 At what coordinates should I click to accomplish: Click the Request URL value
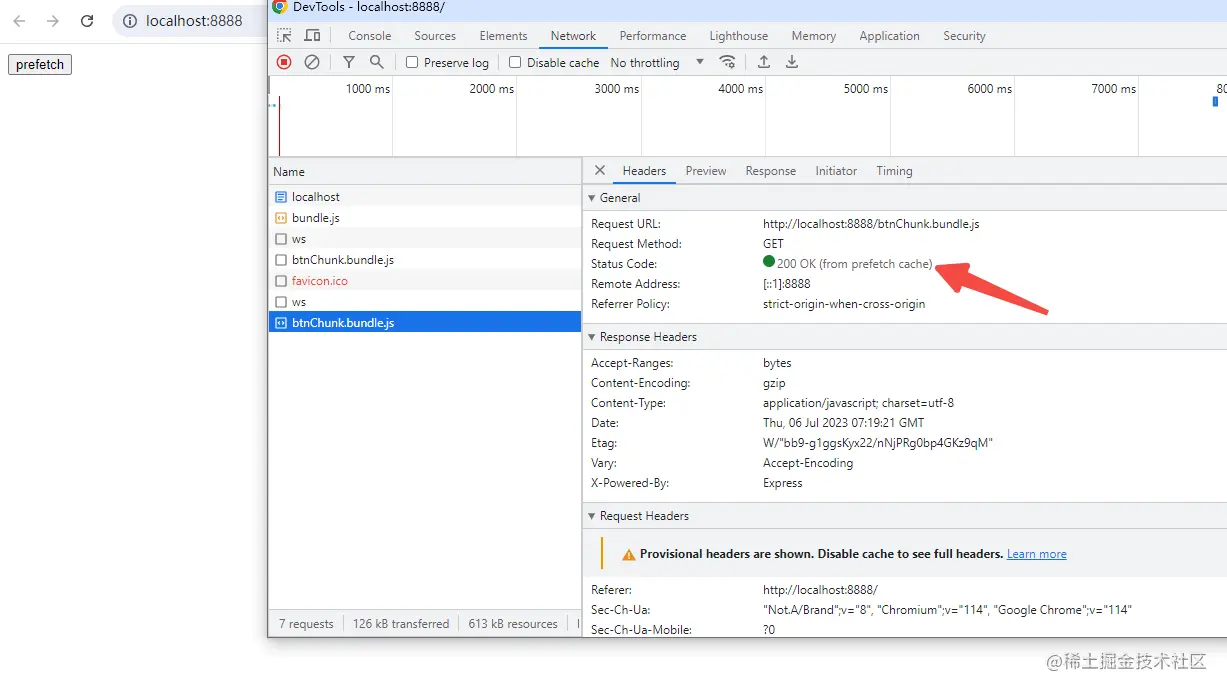click(x=871, y=224)
